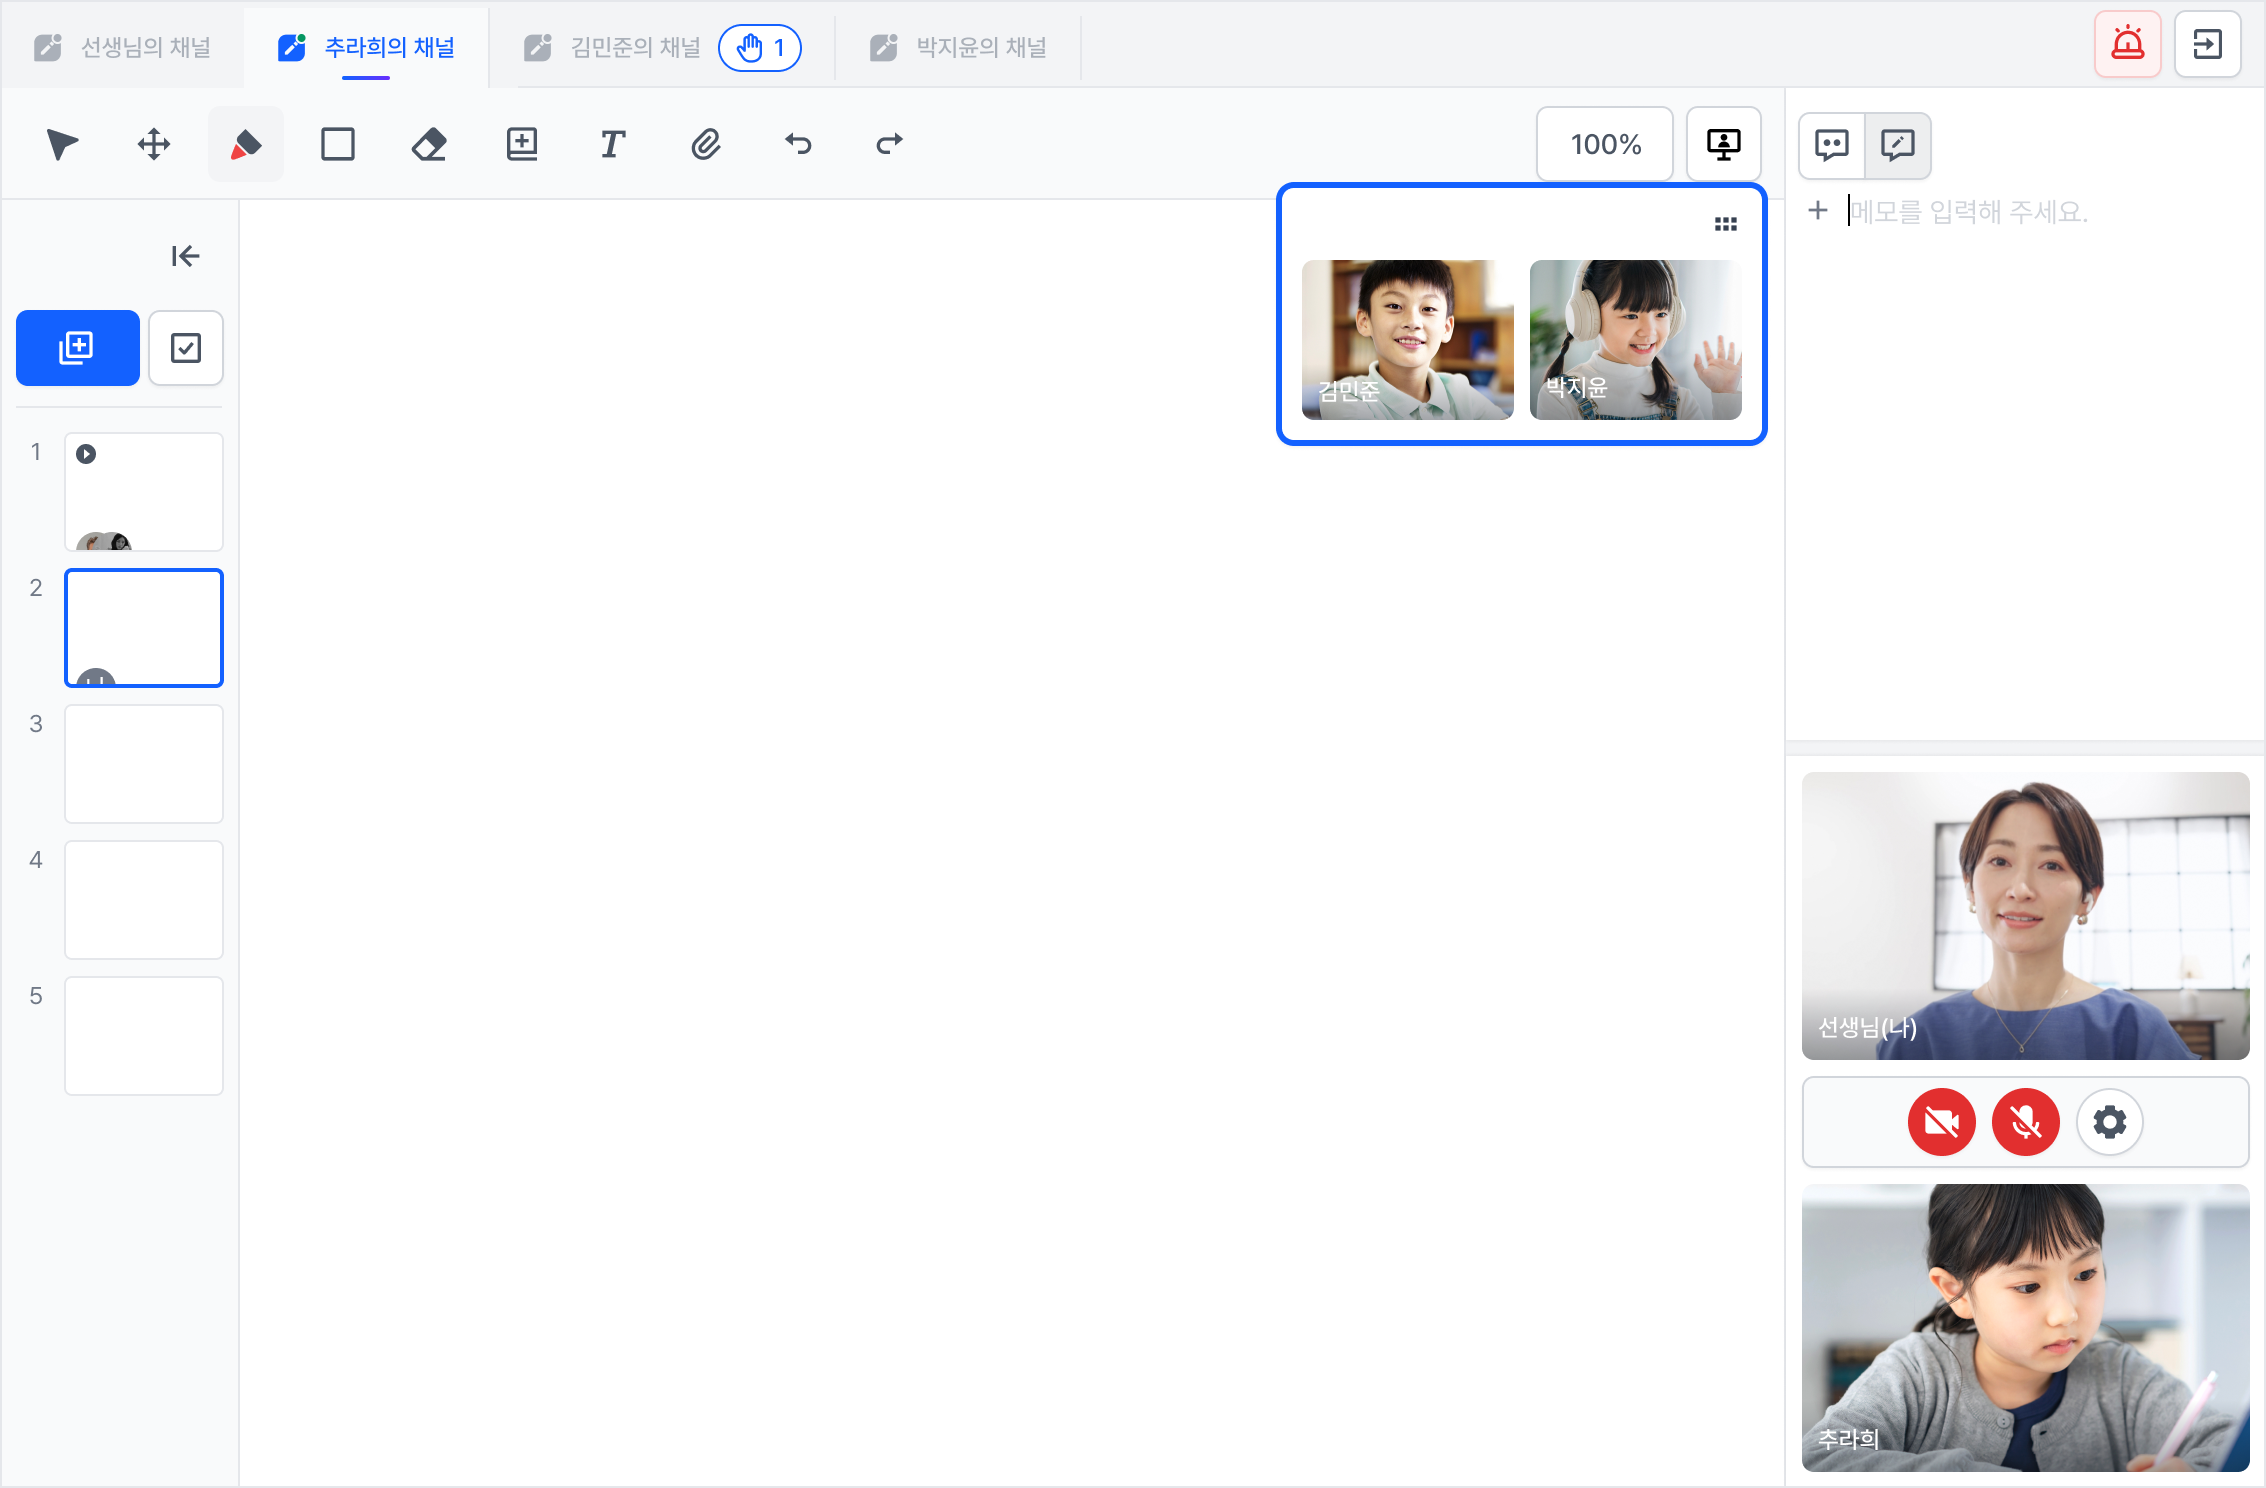Select the arrow pointer tool
The height and width of the screenshot is (1488, 2266).
[62, 144]
